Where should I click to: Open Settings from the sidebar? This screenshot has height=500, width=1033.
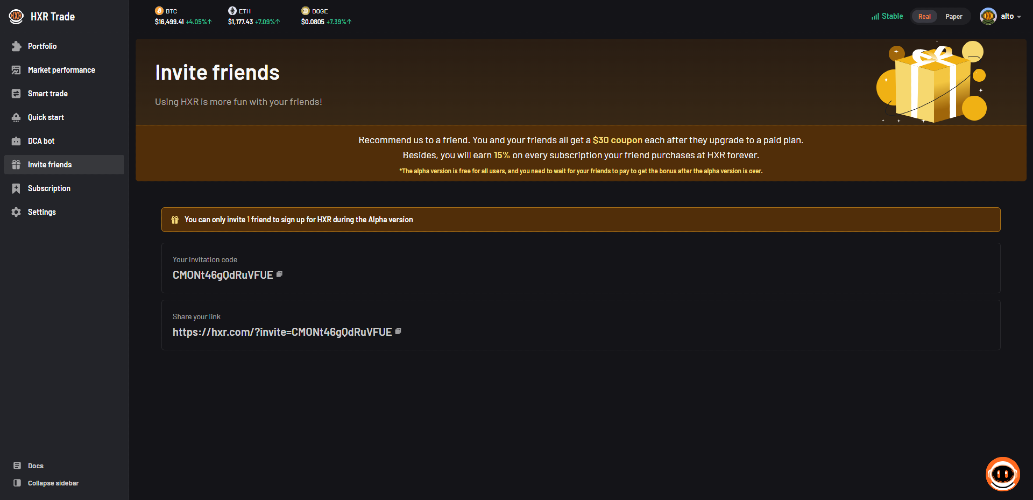pos(64,212)
